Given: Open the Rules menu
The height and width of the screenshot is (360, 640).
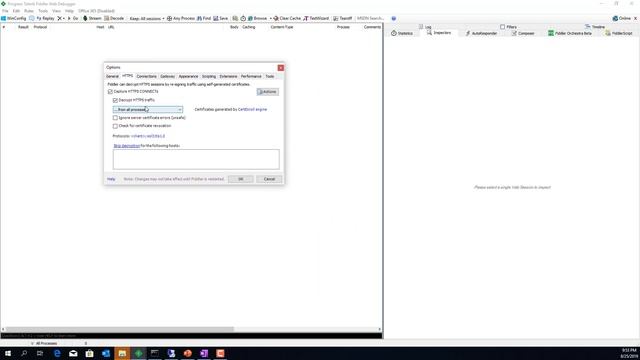Looking at the screenshot, I should click(29, 11).
